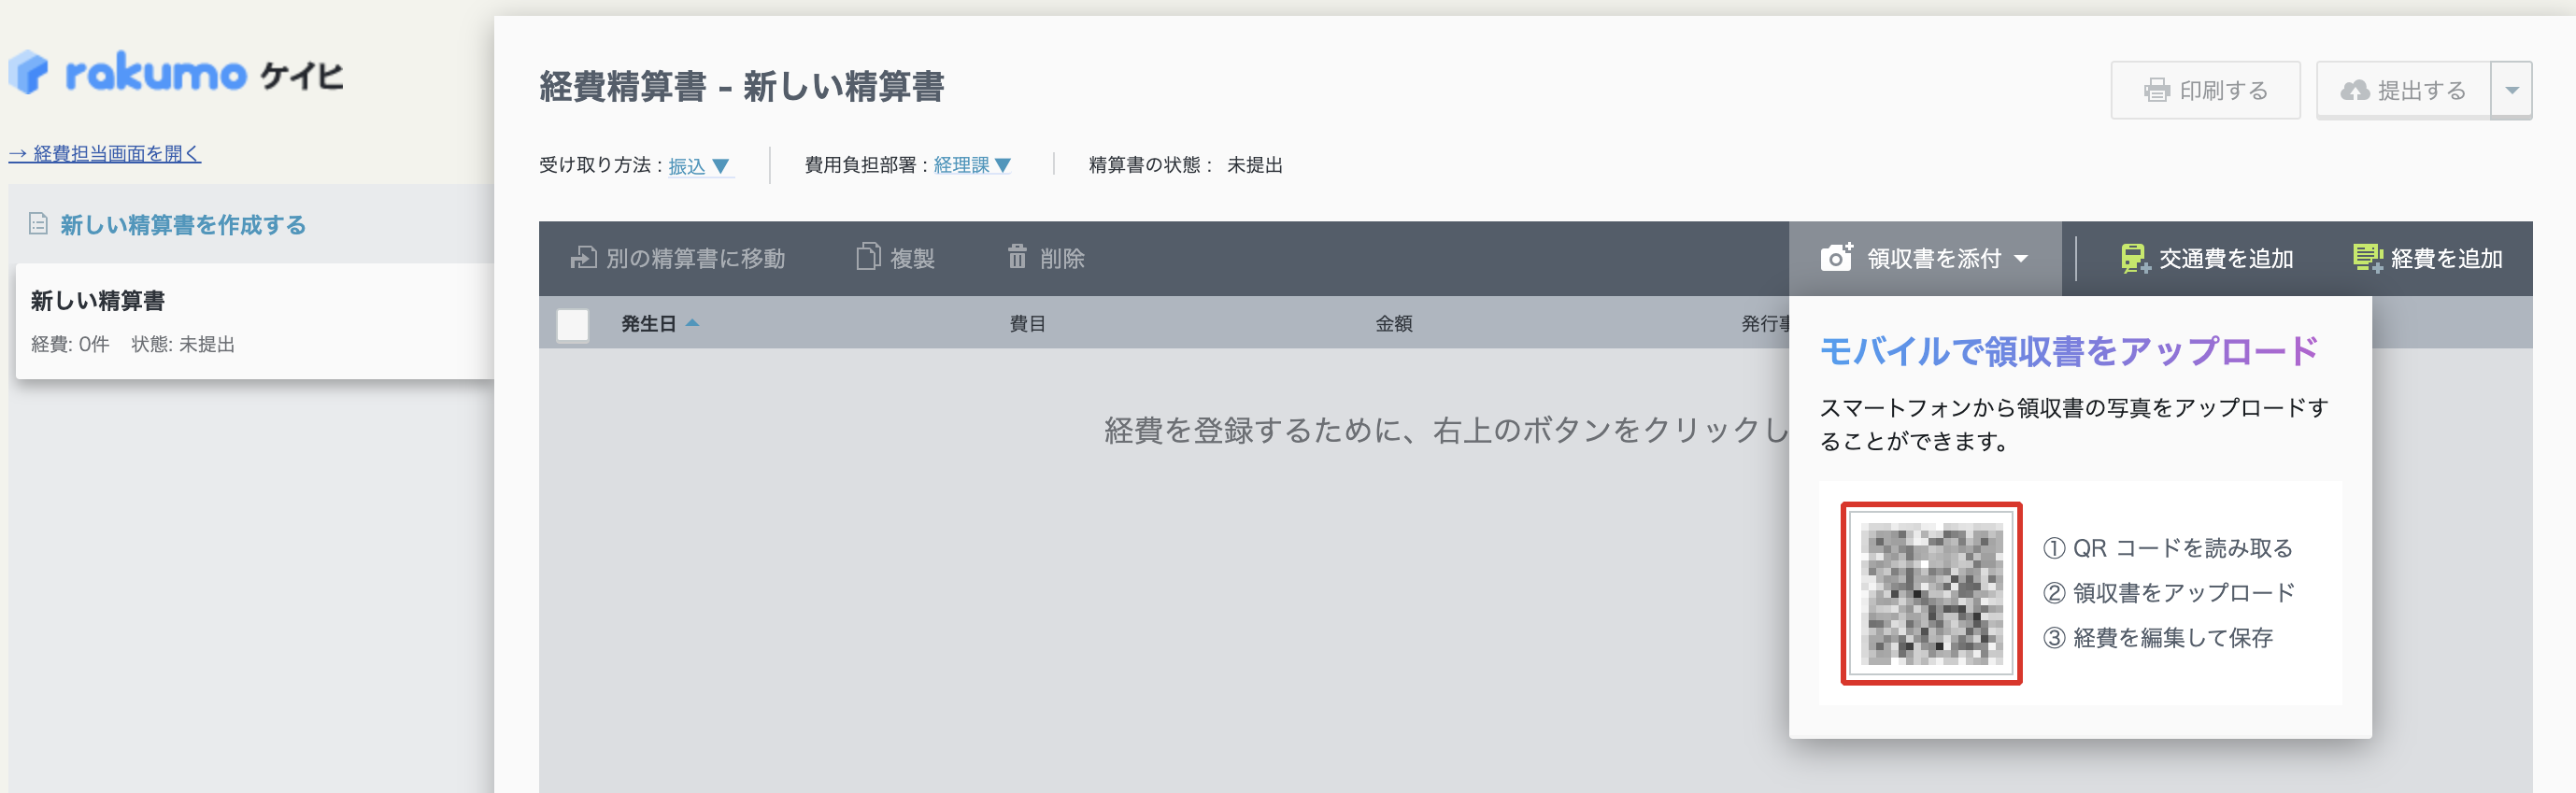Click the 削除 toolbar label
The height and width of the screenshot is (793, 2576).
[x=1062, y=259]
